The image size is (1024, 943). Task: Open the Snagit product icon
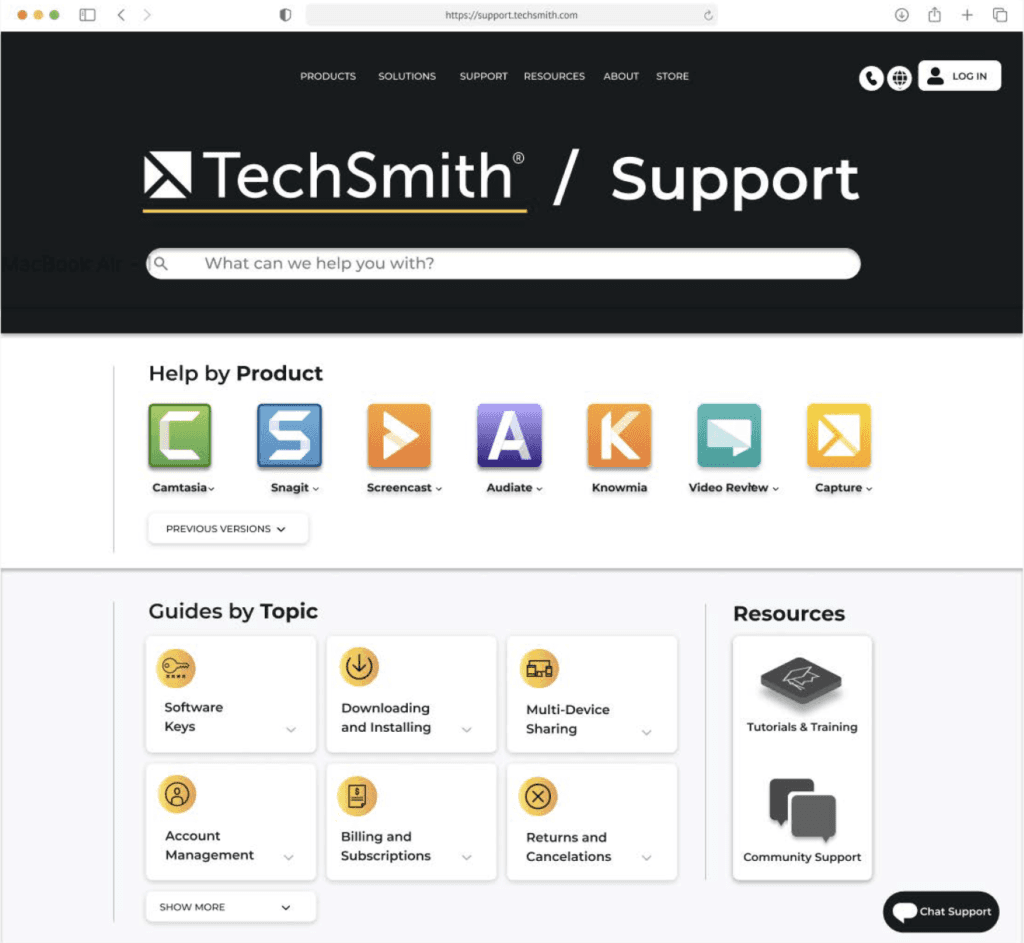tap(289, 435)
